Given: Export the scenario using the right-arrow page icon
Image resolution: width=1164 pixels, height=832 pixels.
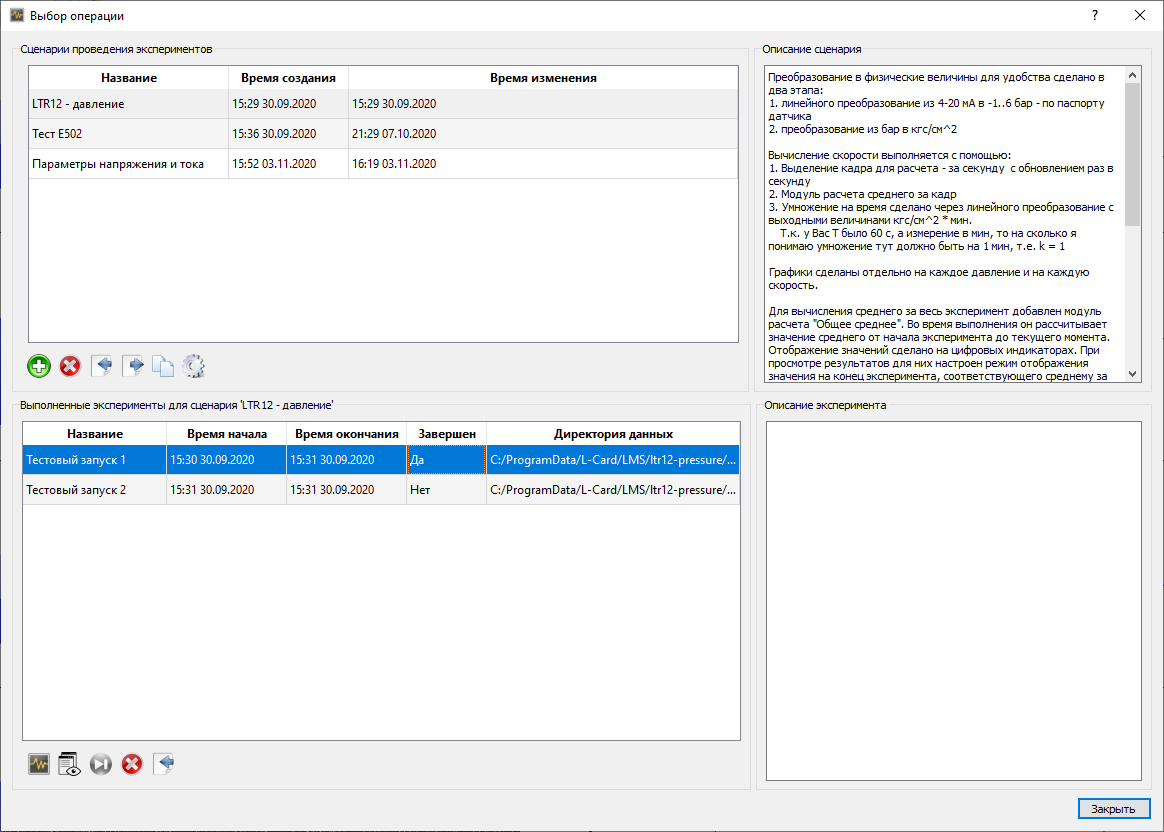Looking at the screenshot, I should [132, 366].
